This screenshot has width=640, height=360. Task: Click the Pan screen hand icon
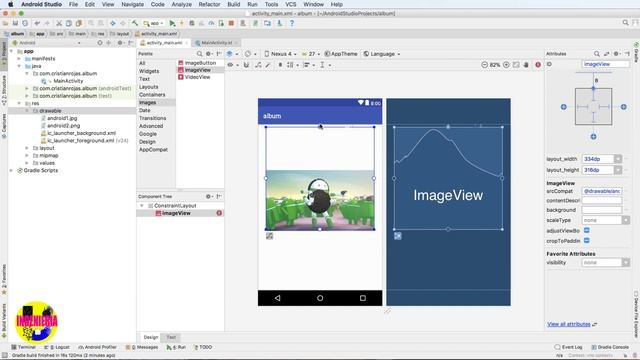tap(526, 65)
